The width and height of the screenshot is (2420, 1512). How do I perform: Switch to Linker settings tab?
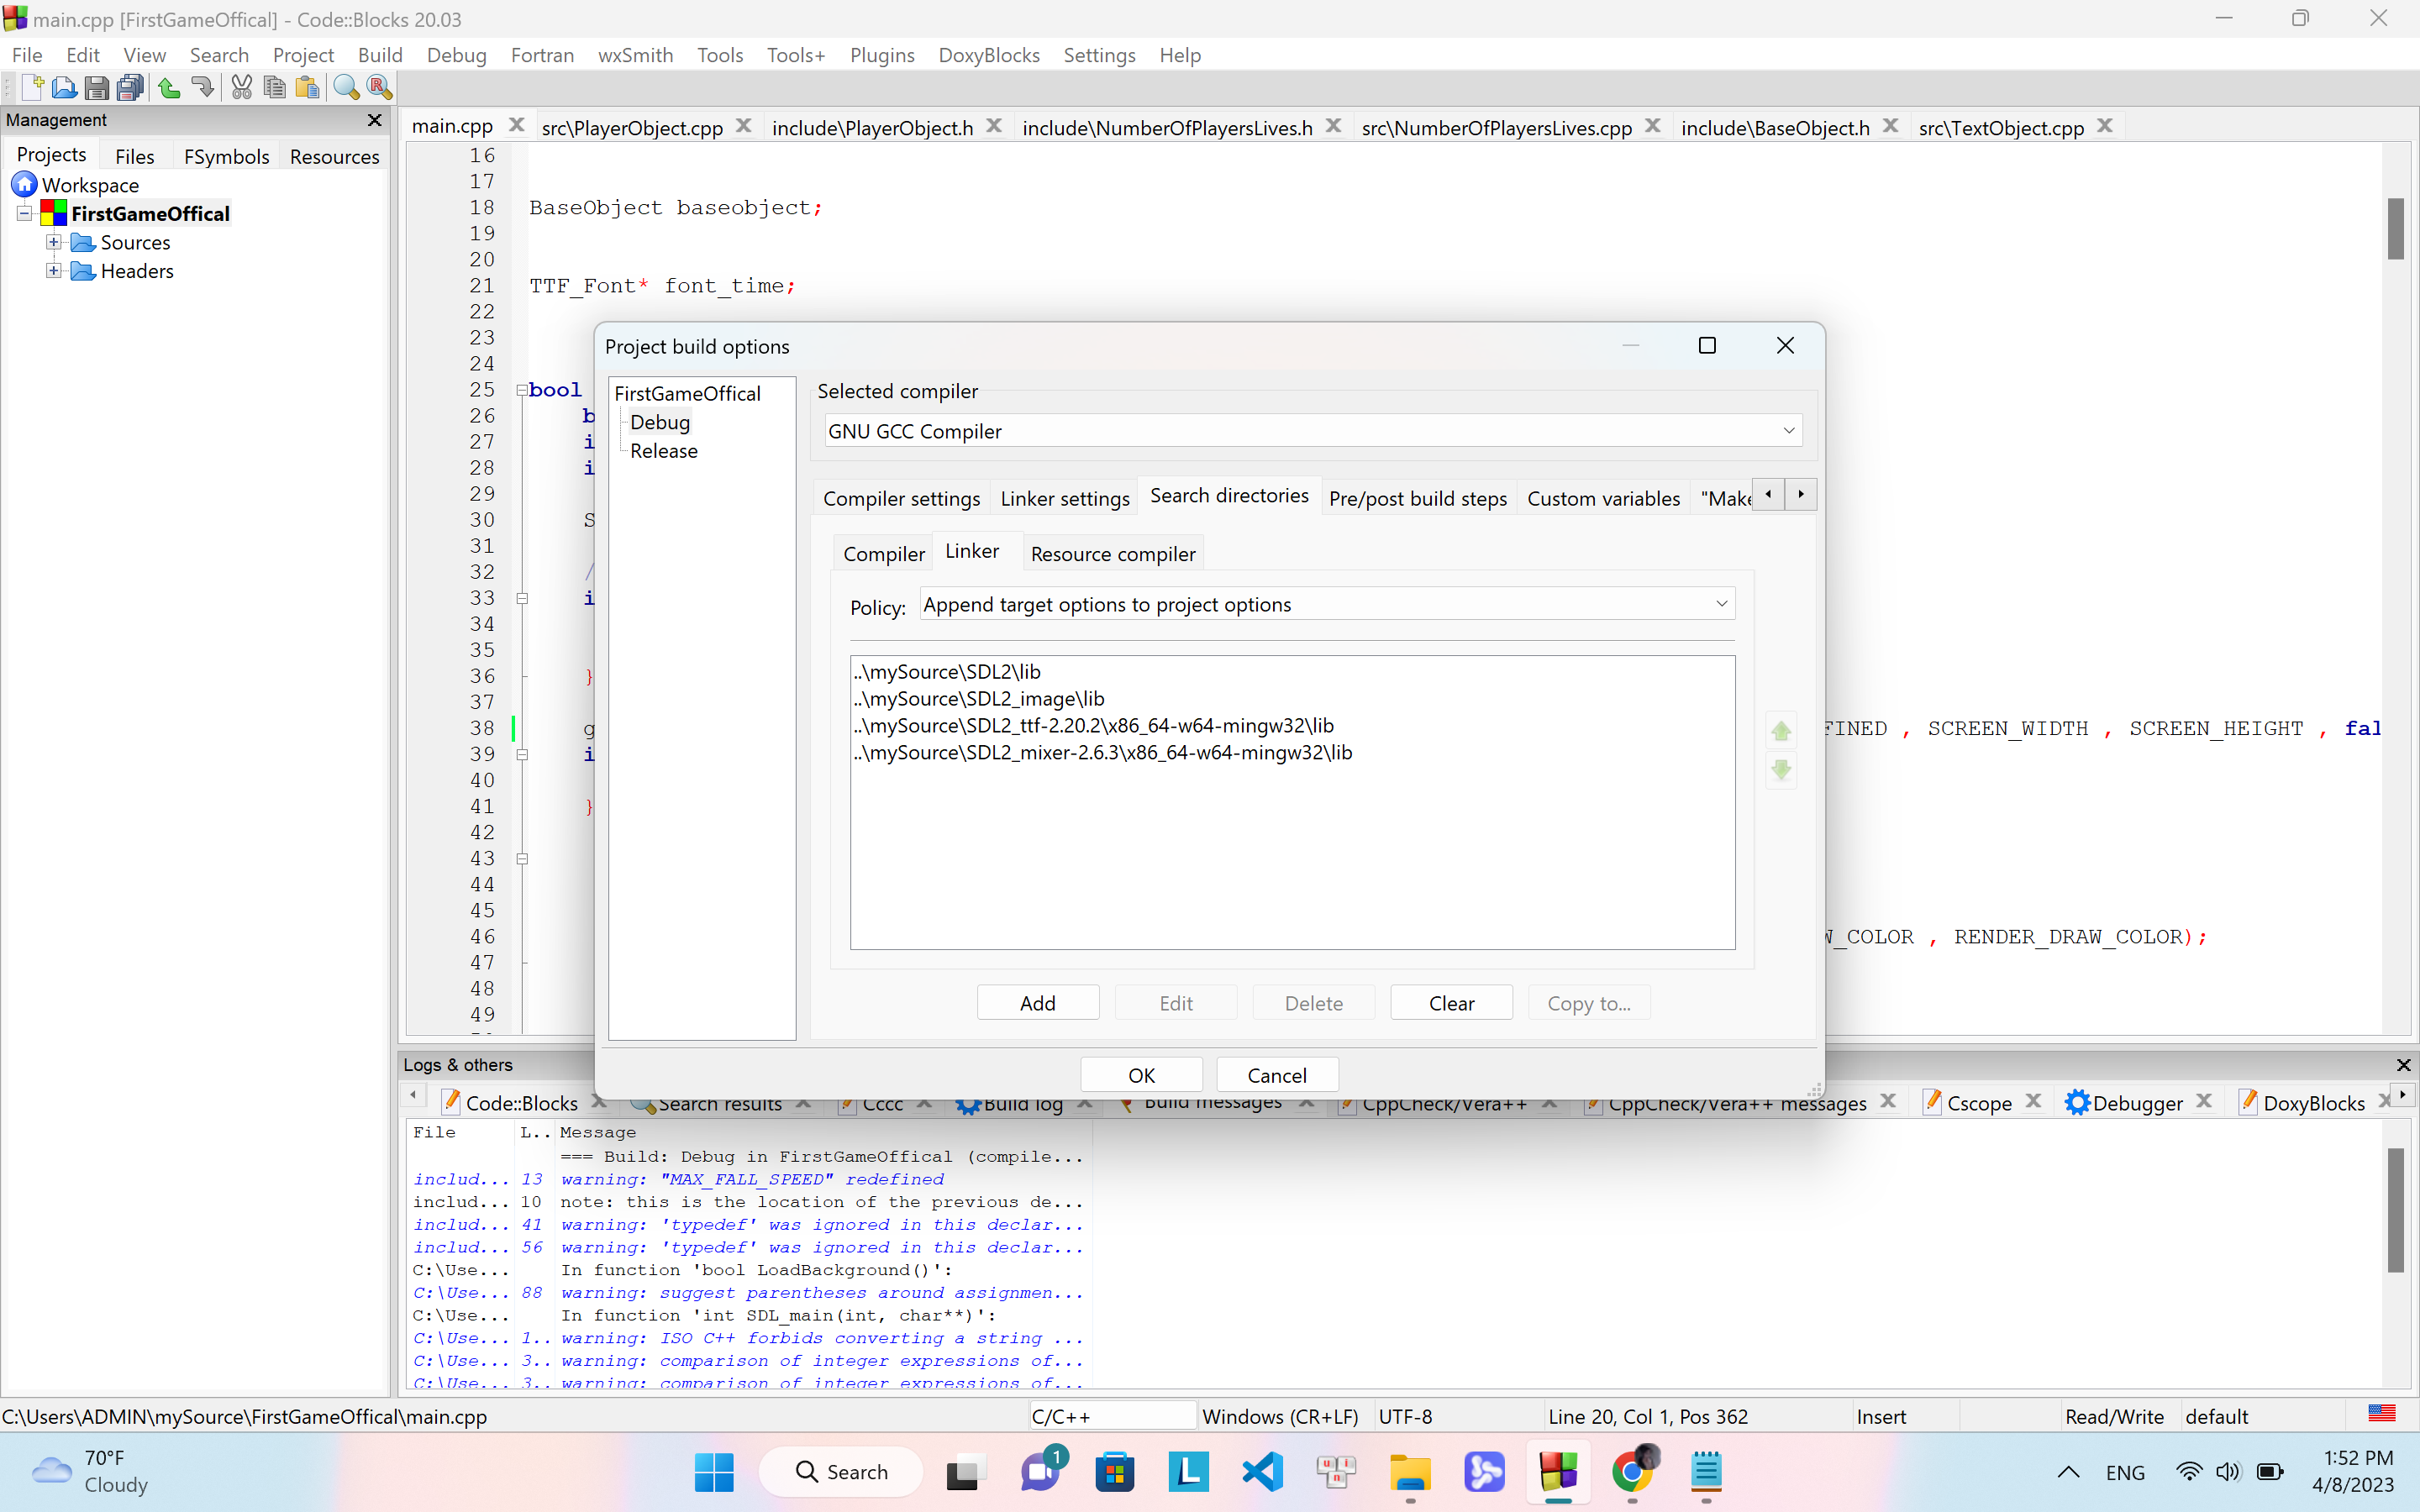coord(1065,498)
